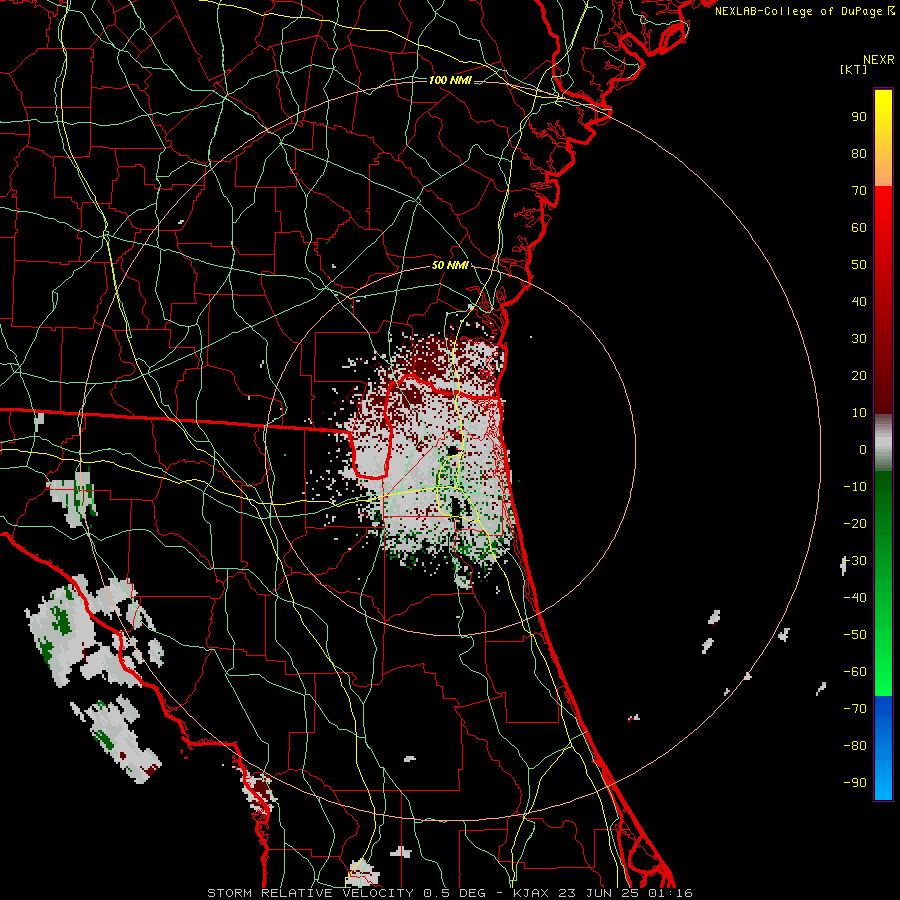Click the 10 value on the velocity scale
The height and width of the screenshot is (900, 900).
click(859, 413)
